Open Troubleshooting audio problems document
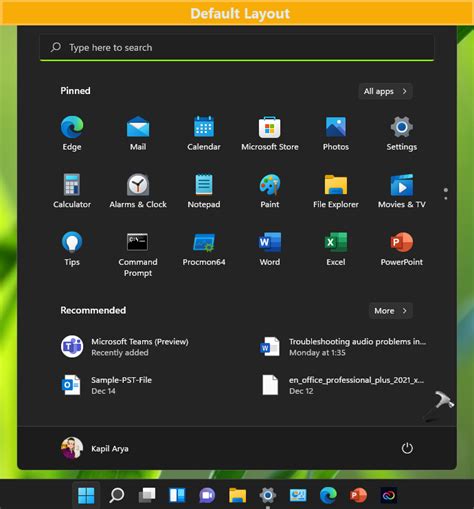 click(343, 347)
